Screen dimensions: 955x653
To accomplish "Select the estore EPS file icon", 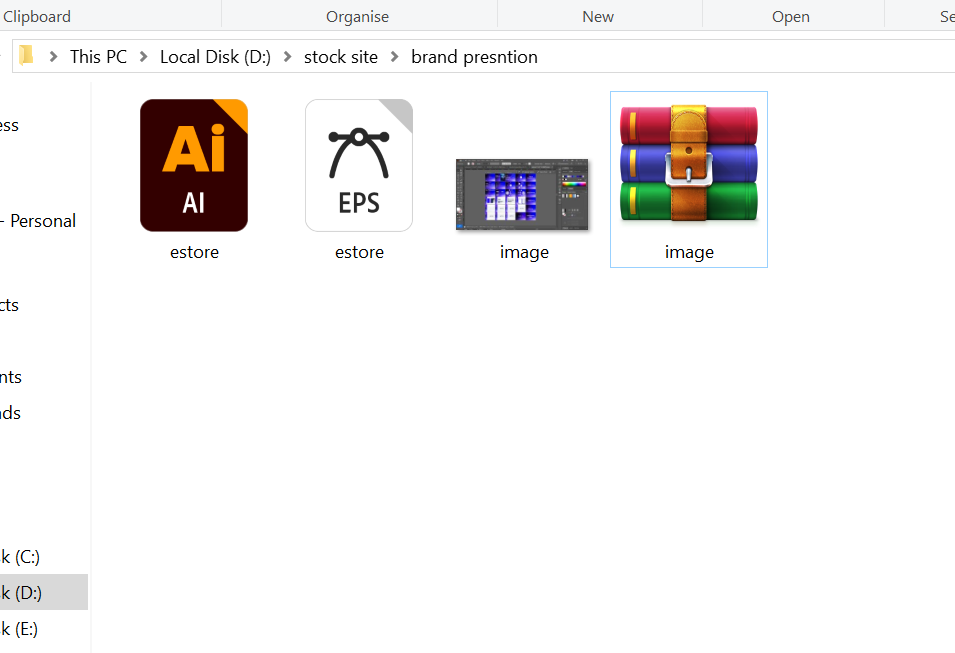I will point(359,165).
